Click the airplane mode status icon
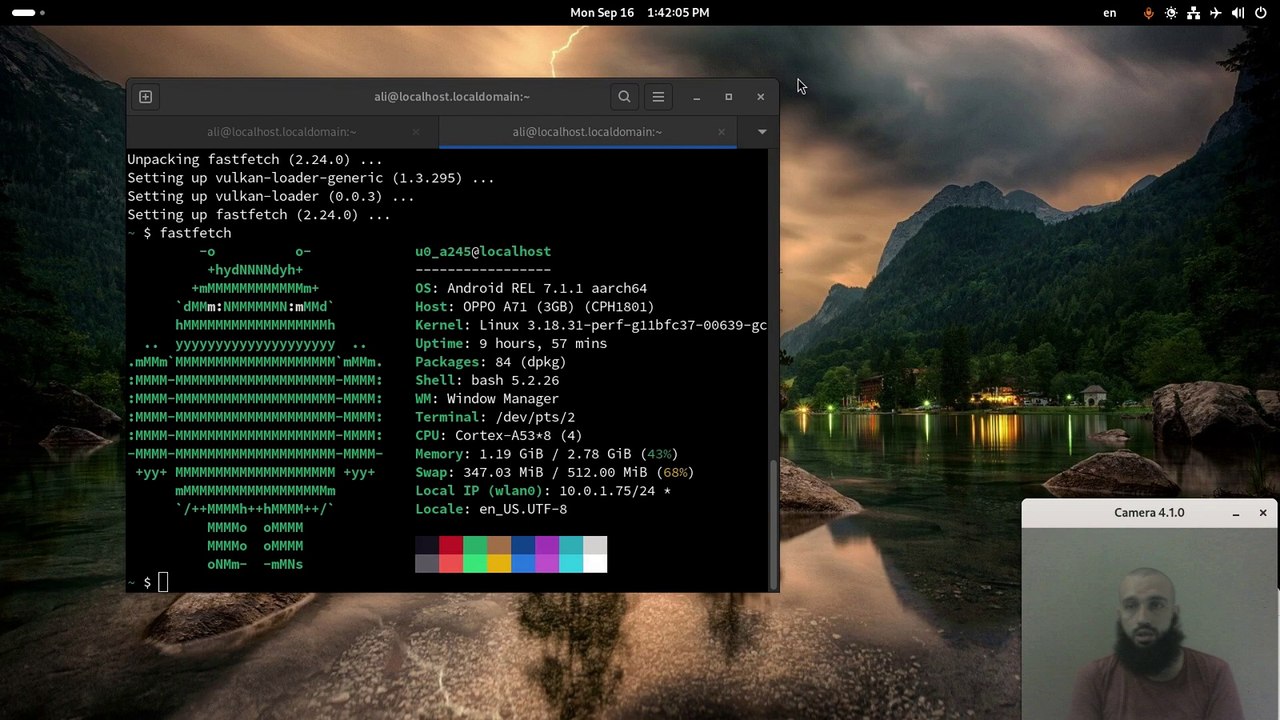Screen dimensions: 1280x720 (1215, 13)
